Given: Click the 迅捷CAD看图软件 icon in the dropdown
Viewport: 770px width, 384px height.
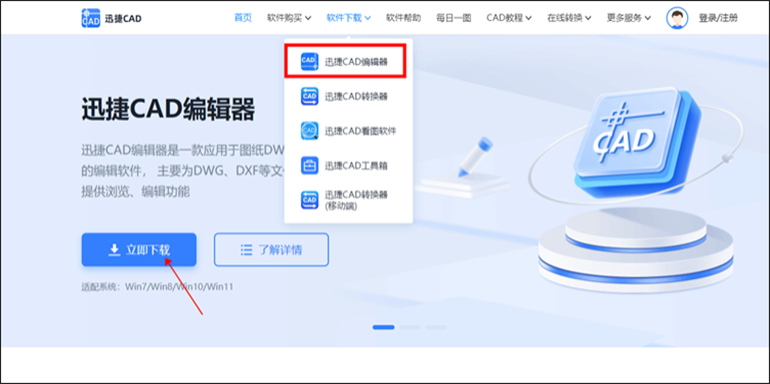Looking at the screenshot, I should (309, 131).
